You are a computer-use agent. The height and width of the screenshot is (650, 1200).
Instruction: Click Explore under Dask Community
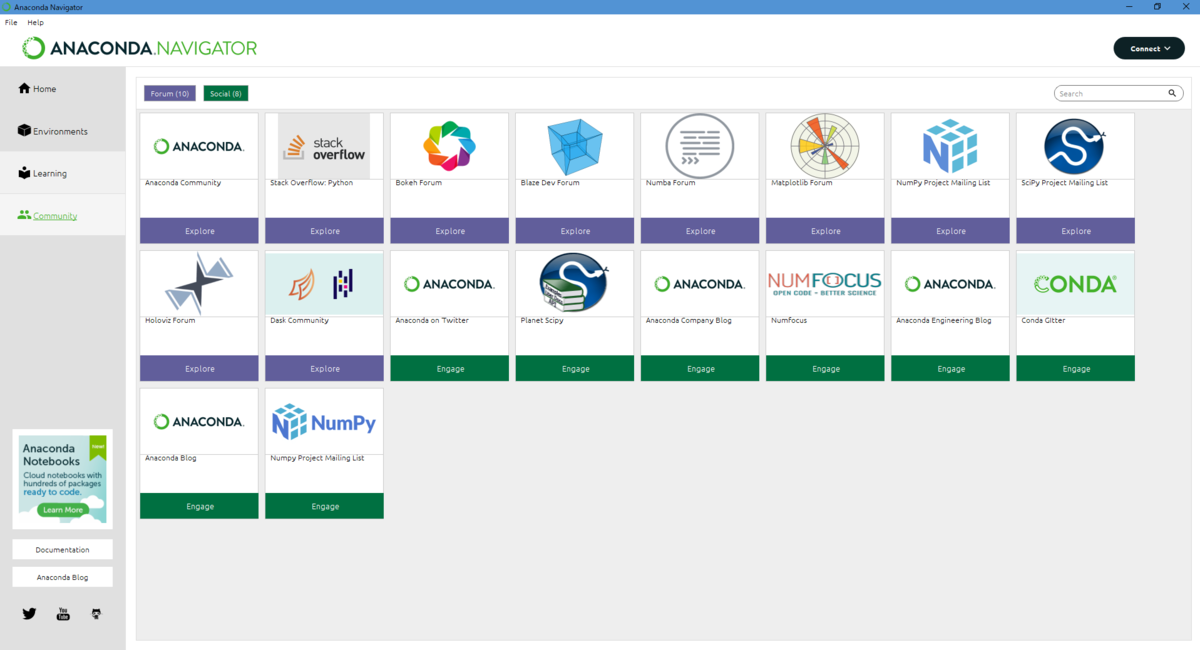[x=324, y=368]
